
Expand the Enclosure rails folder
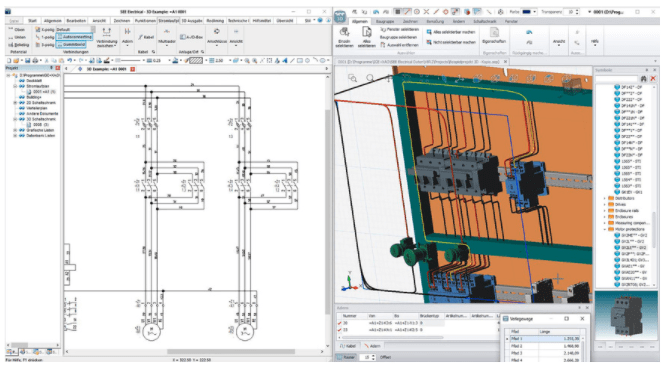pyautogui.click(x=605, y=210)
